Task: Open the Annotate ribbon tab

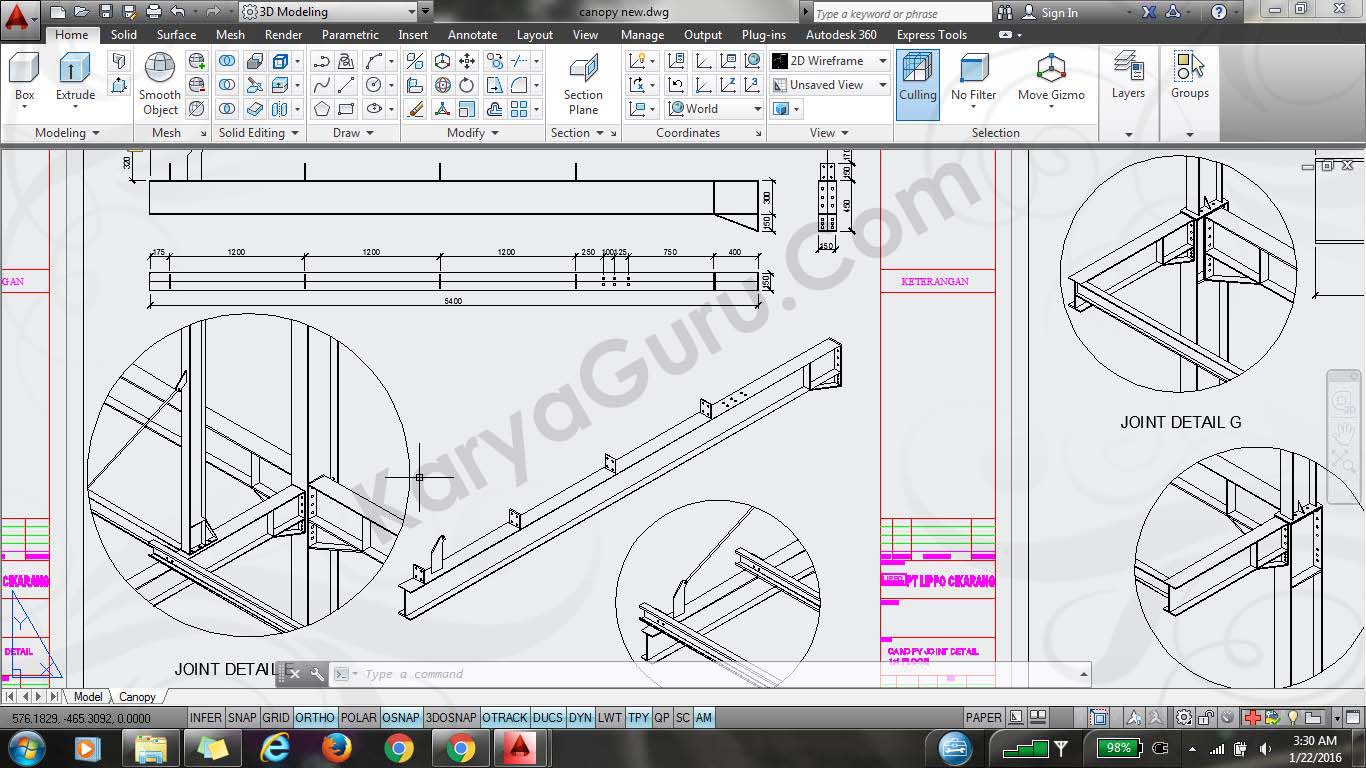Action: point(472,34)
